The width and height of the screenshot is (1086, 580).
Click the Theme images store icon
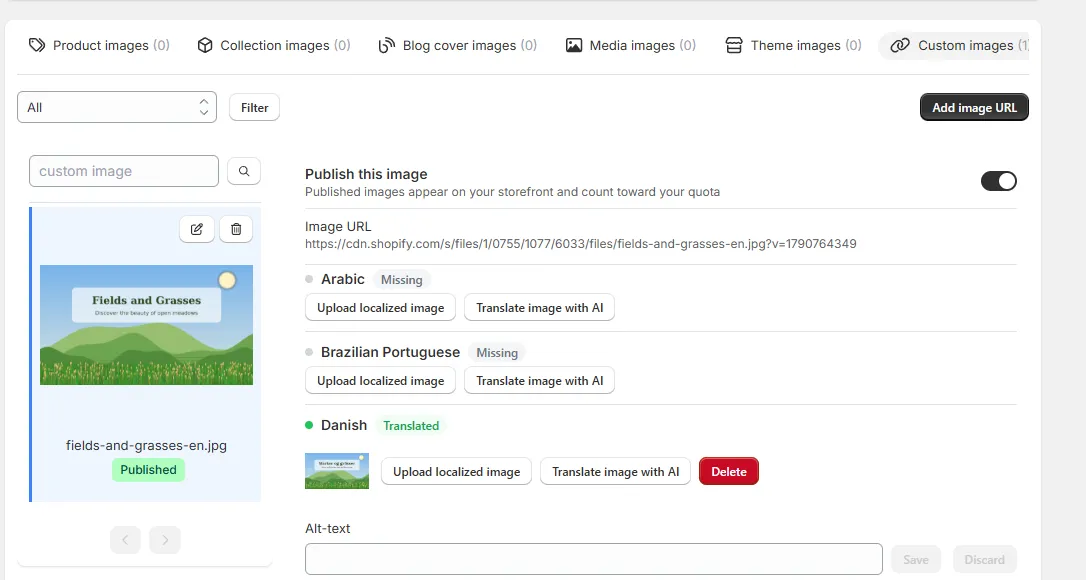(733, 46)
